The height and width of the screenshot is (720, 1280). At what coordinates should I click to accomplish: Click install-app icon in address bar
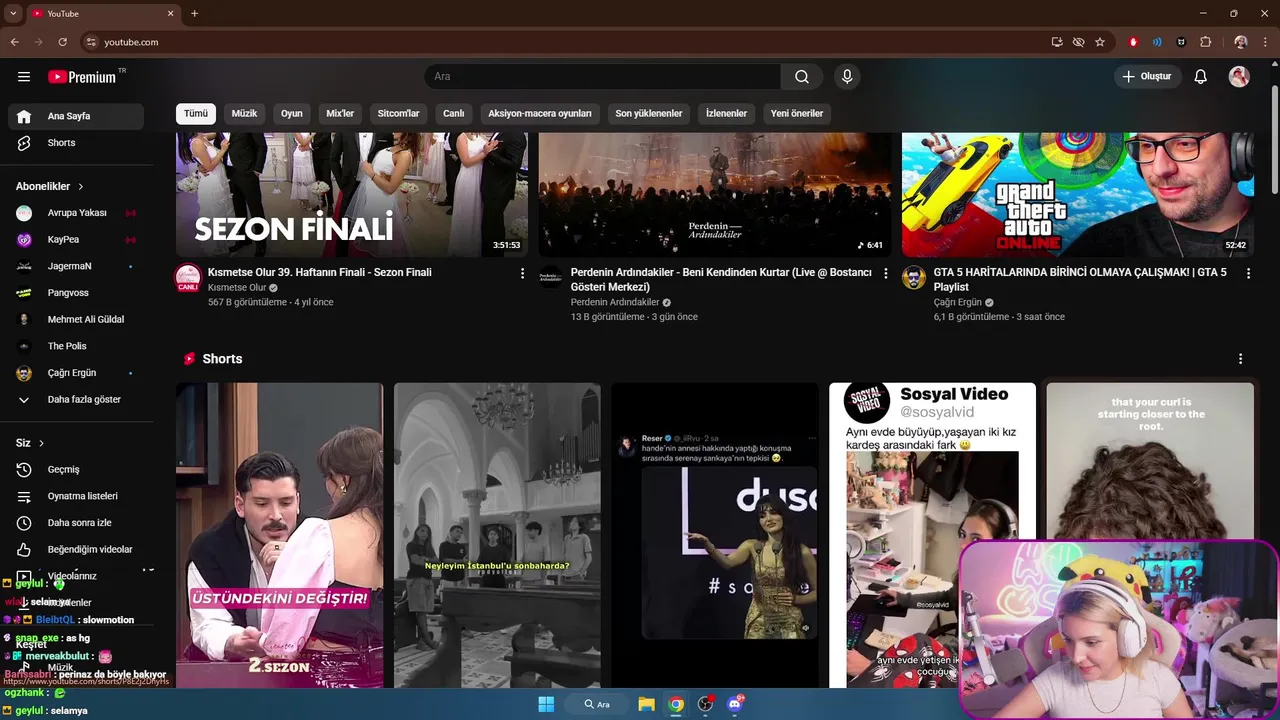[x=1057, y=42]
